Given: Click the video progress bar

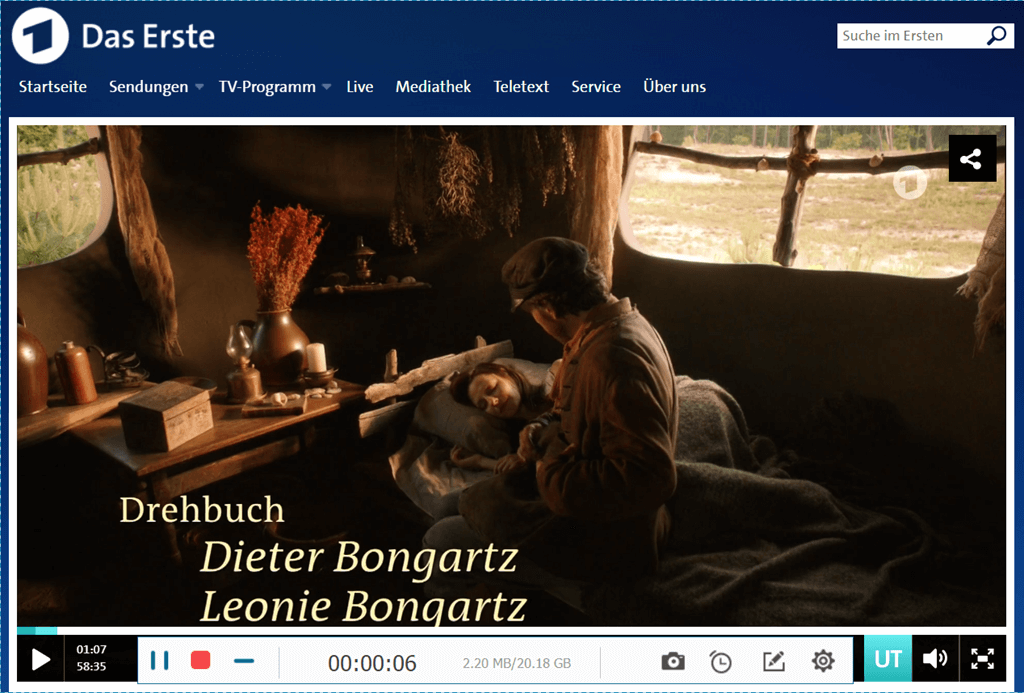Looking at the screenshot, I should [x=511, y=630].
